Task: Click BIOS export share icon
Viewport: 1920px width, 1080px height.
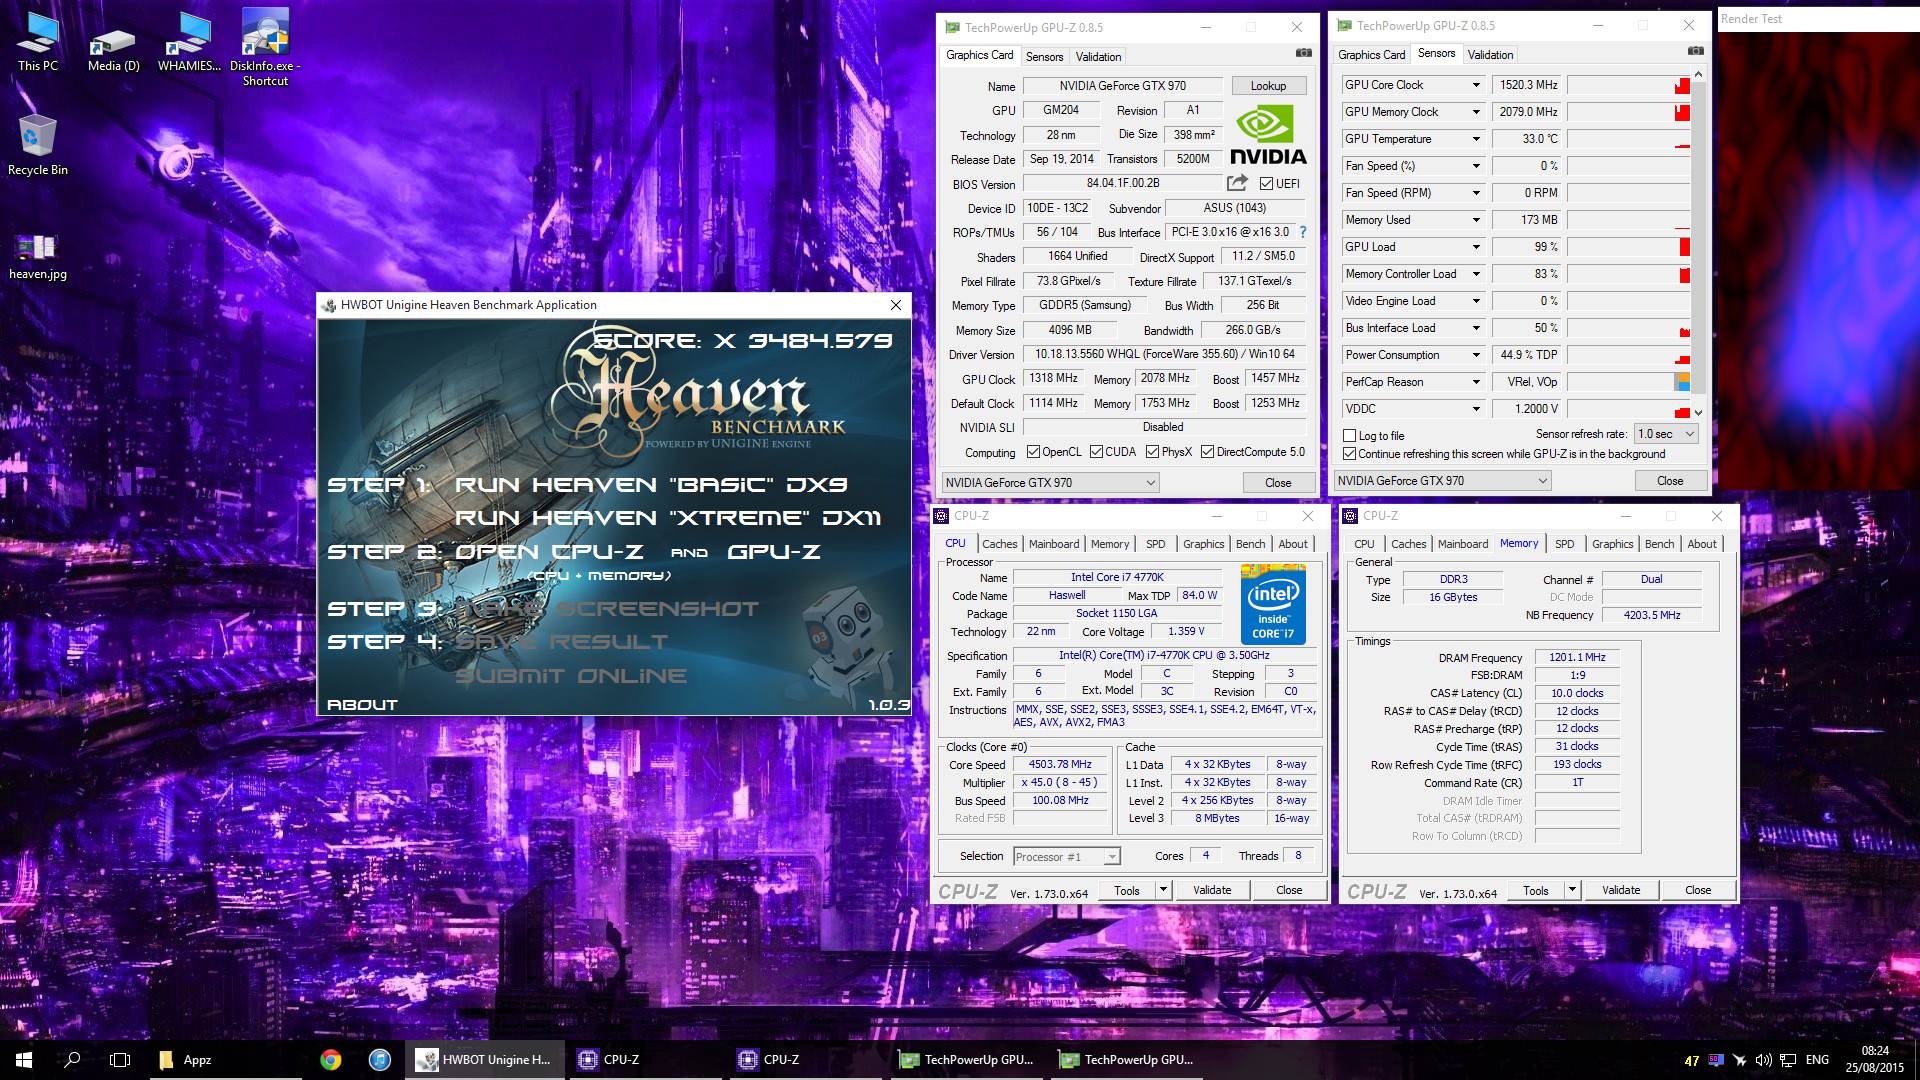Action: [x=1237, y=183]
